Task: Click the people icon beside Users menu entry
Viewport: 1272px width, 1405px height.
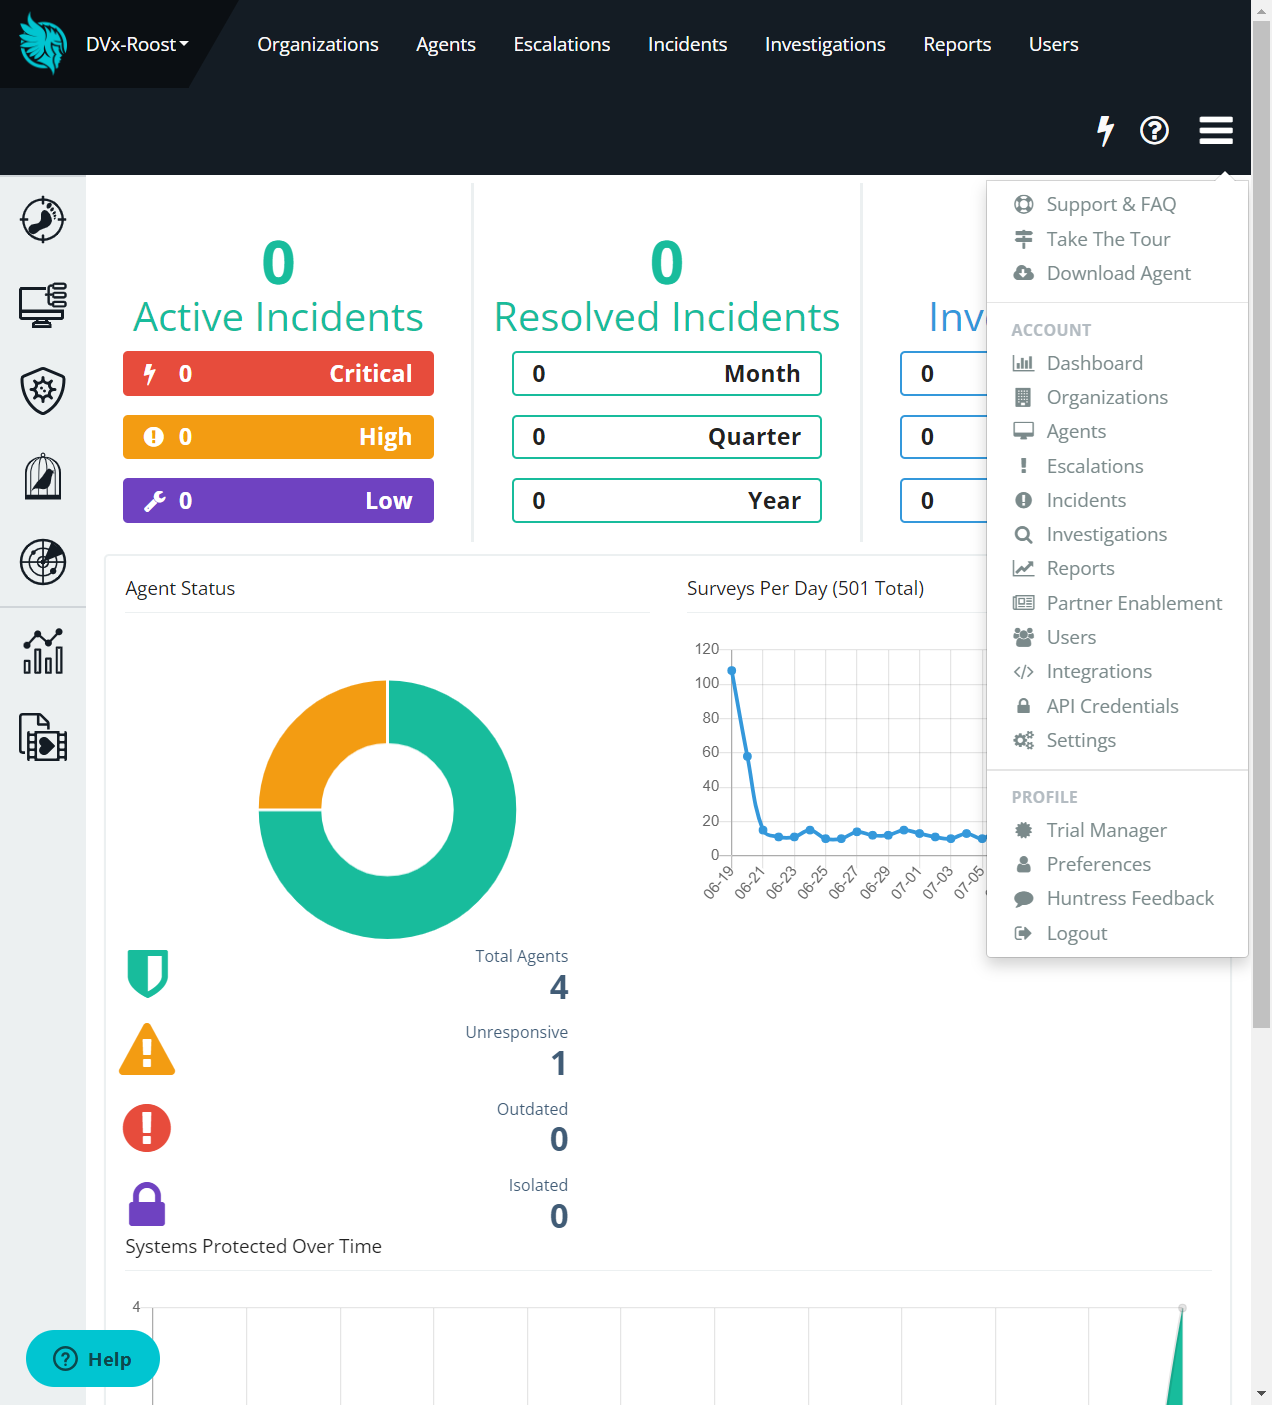Action: click(x=1024, y=637)
